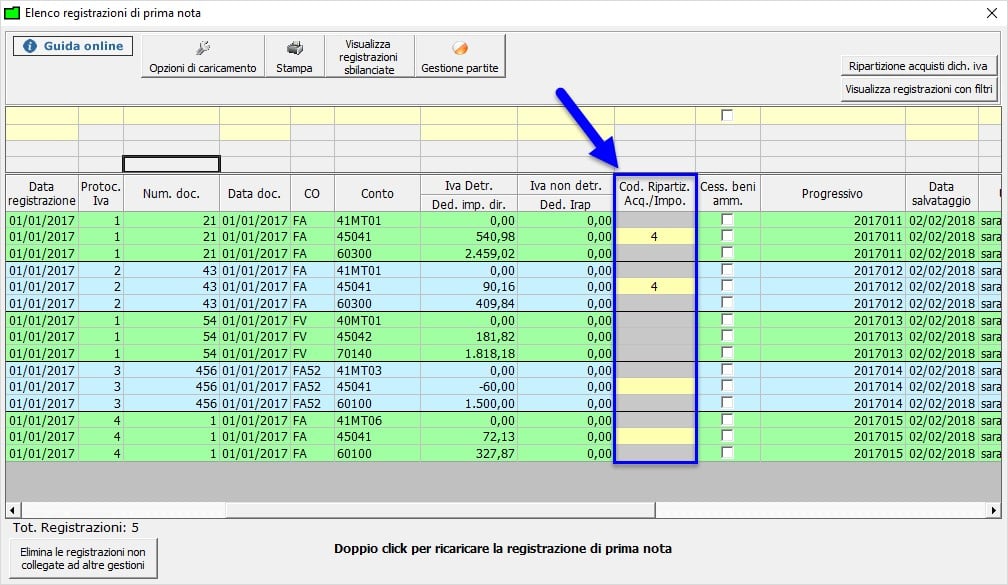Click the CO column header
The height and width of the screenshot is (585, 1008).
coord(312,194)
